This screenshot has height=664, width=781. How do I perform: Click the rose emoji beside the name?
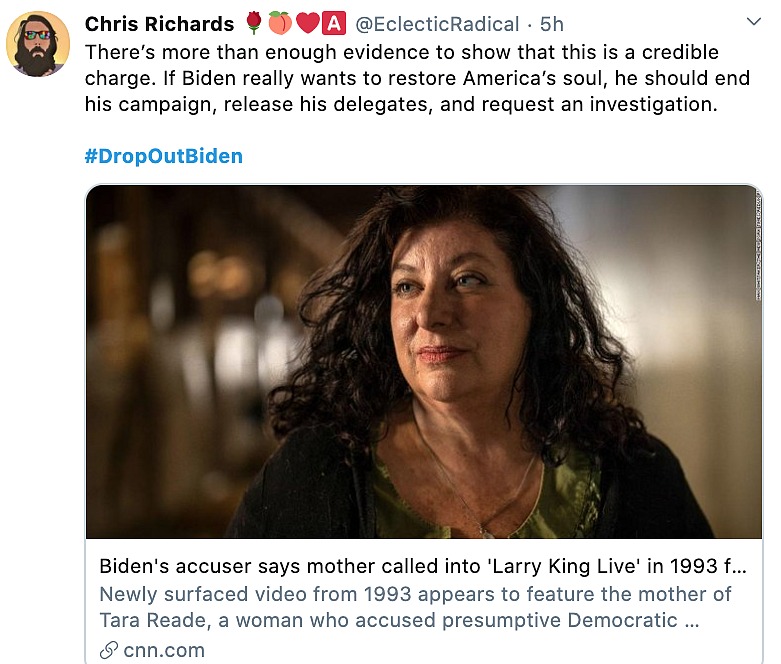click(254, 23)
